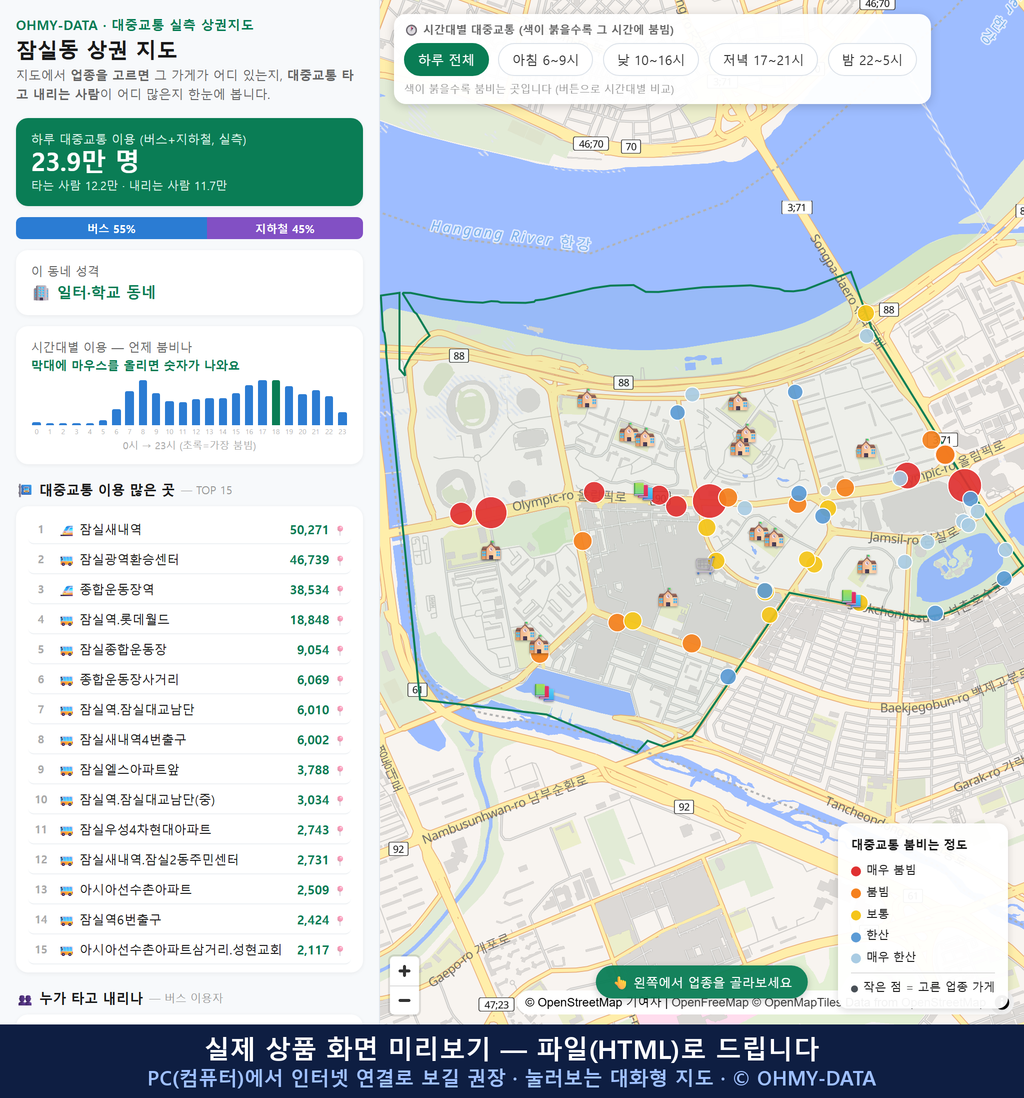The width and height of the screenshot is (1024, 1098).
Task: Select the 하루 전체 time filter
Action: click(446, 60)
